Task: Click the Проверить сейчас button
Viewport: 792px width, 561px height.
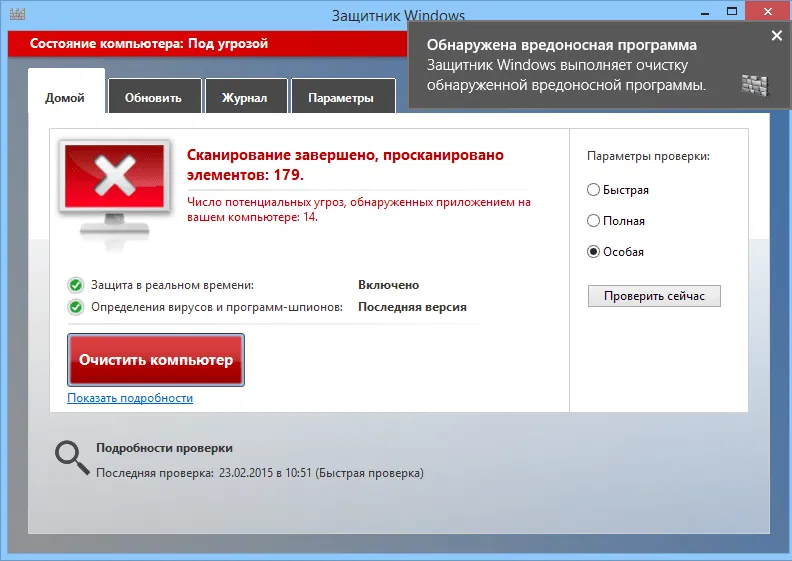Action: pos(654,296)
